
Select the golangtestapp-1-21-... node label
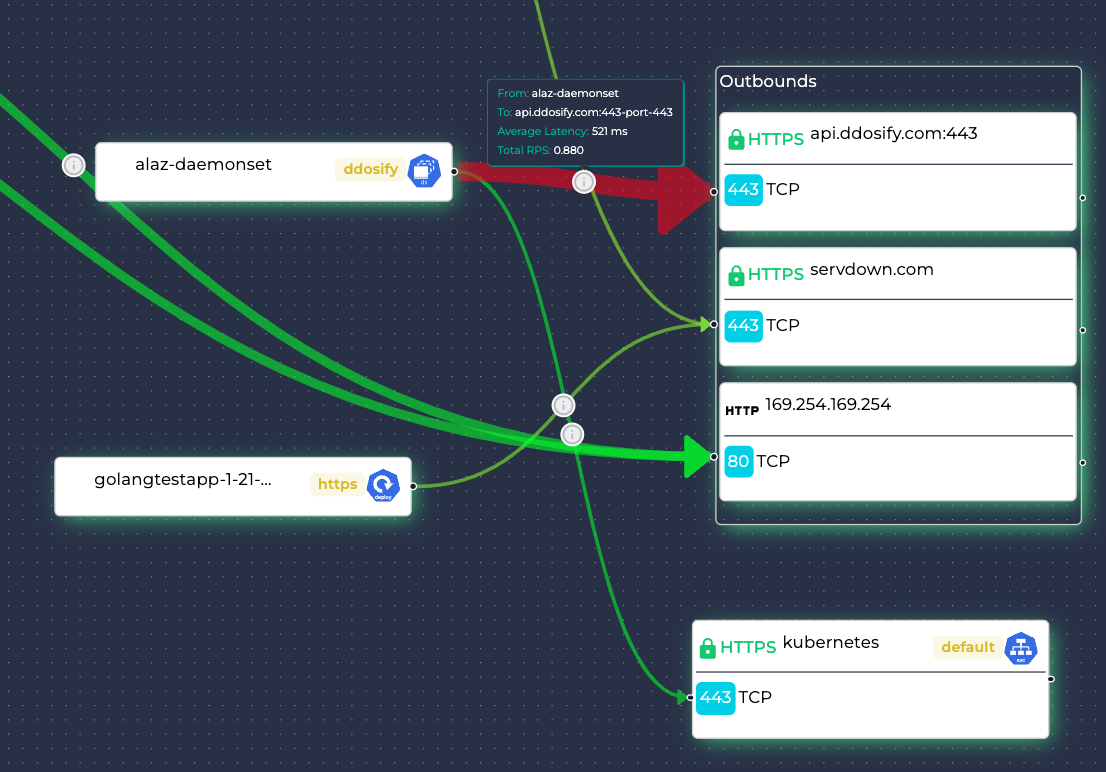pyautogui.click(x=183, y=480)
